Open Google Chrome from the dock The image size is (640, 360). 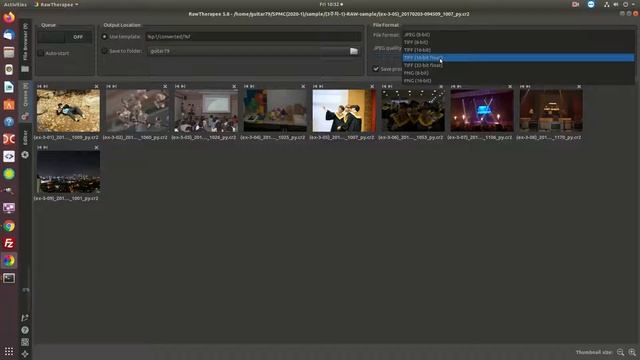point(9,226)
